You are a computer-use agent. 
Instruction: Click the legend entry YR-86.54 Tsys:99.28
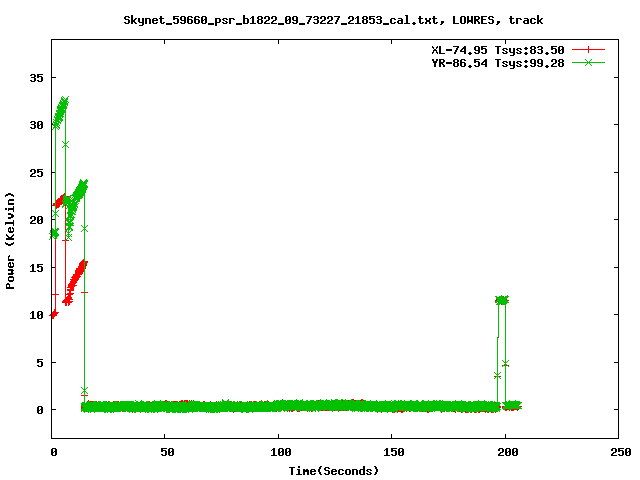coord(498,63)
